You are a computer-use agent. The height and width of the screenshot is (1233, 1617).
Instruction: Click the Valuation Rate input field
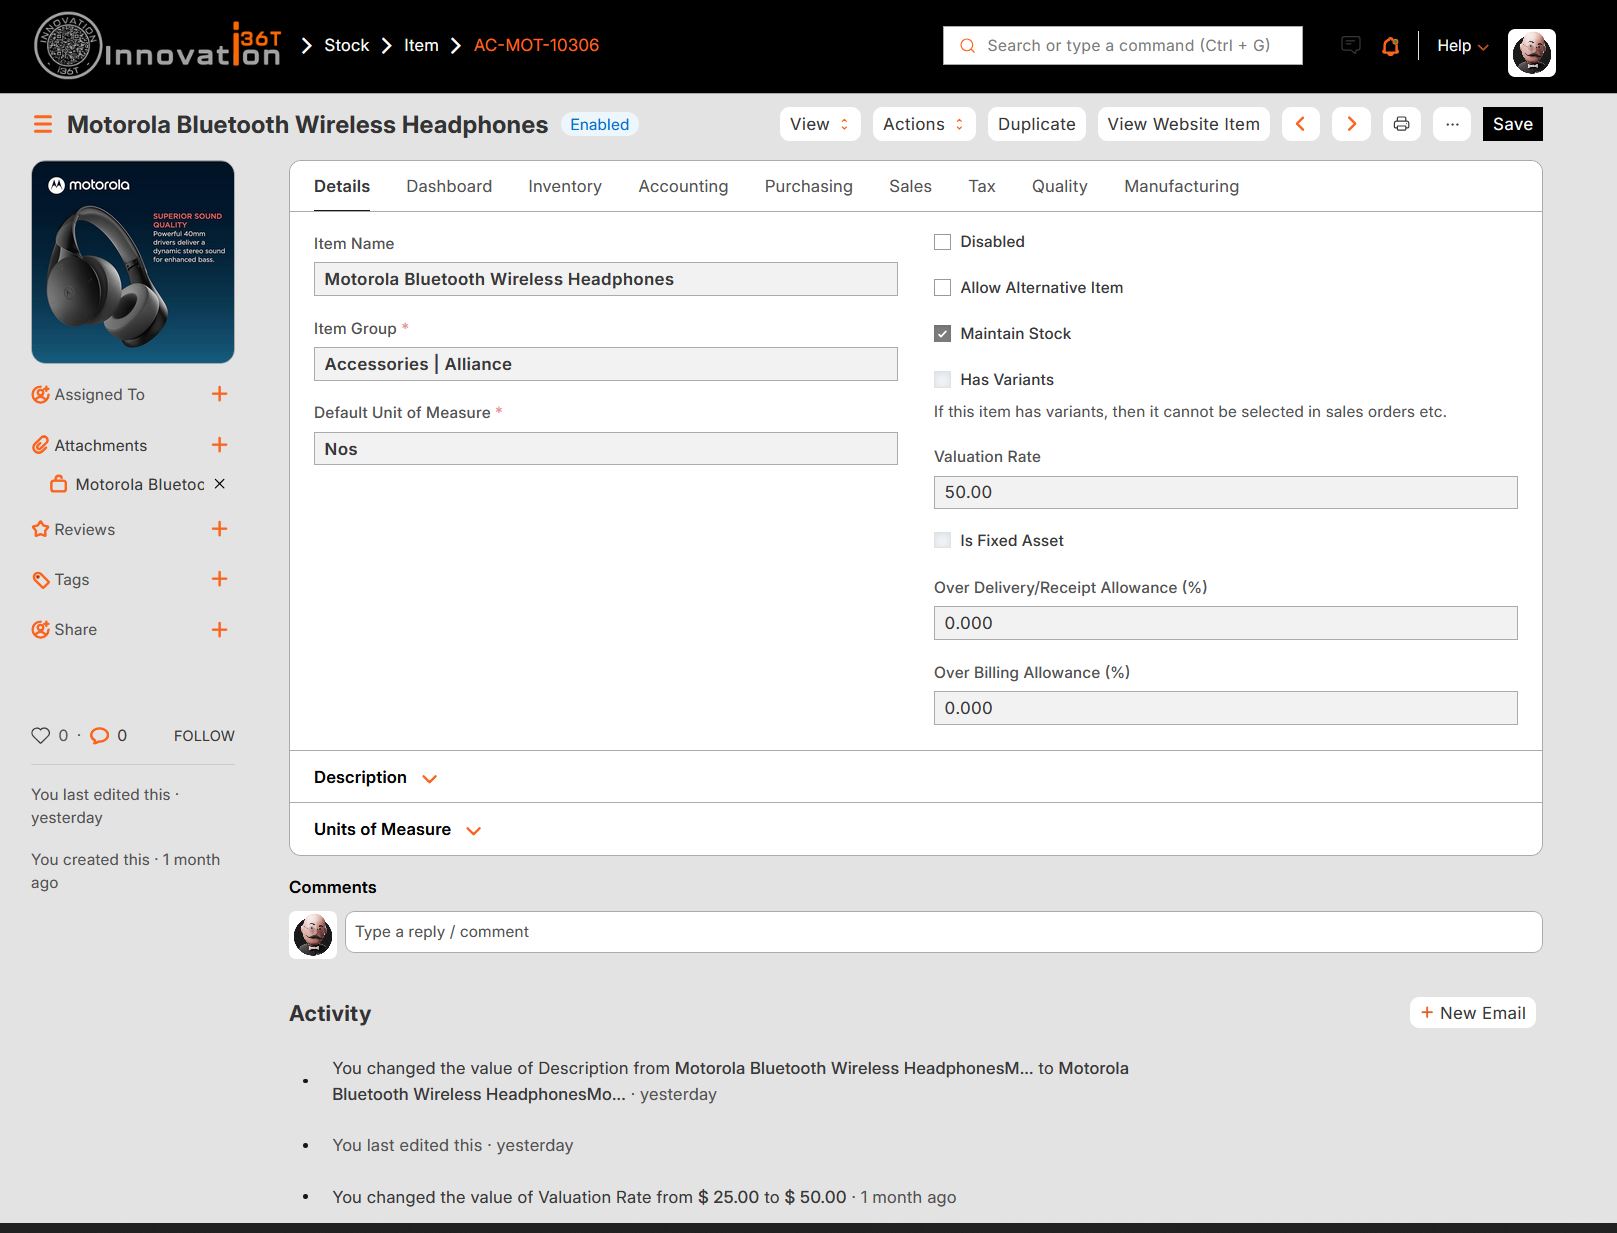pos(1225,492)
